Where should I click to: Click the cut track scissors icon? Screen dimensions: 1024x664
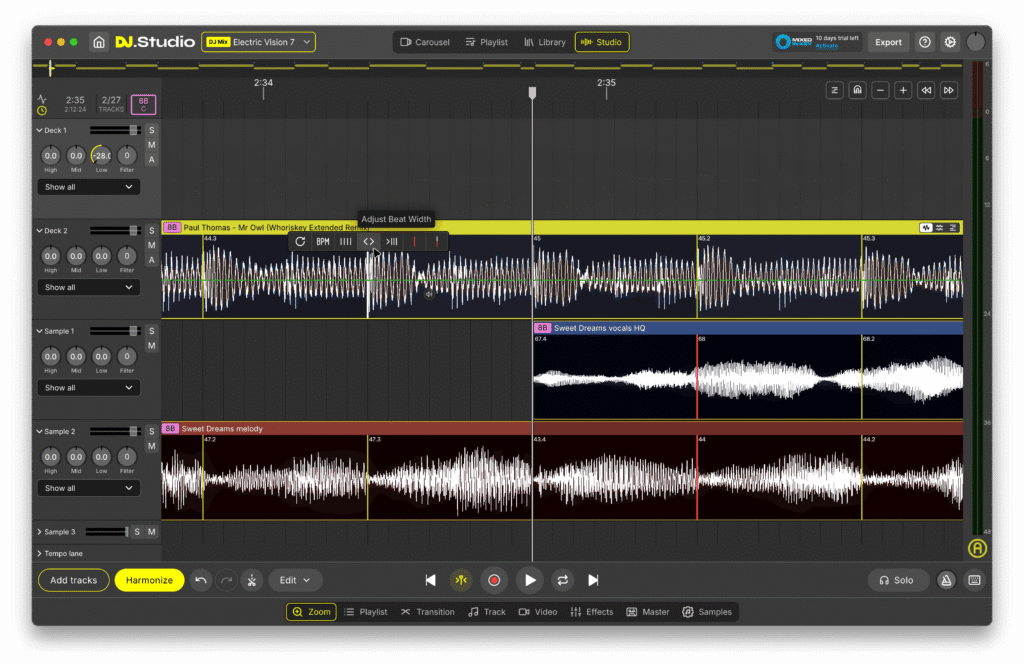[252, 580]
